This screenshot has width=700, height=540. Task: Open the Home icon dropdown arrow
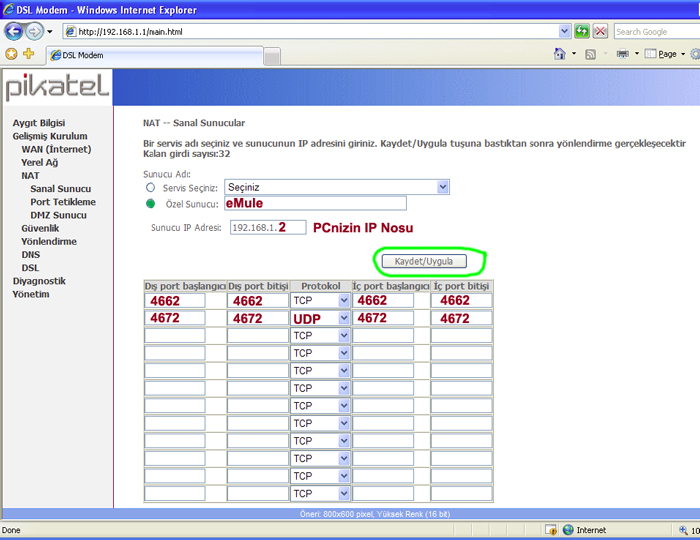(x=574, y=54)
